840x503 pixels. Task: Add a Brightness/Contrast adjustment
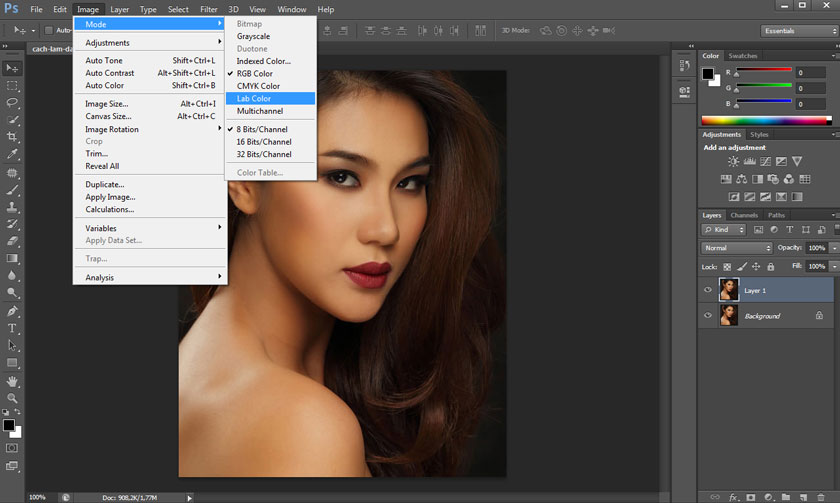[734, 161]
